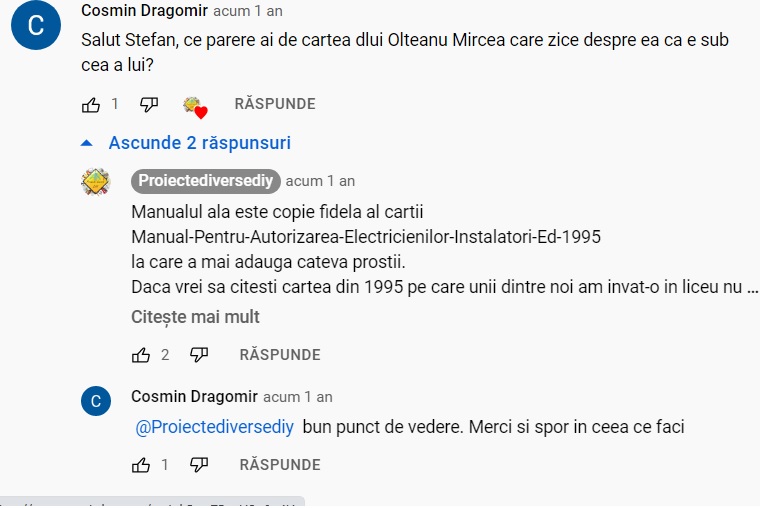The image size is (760, 508).
Task: Dislike Cosmin Dragomir's top comment
Action: 149,104
